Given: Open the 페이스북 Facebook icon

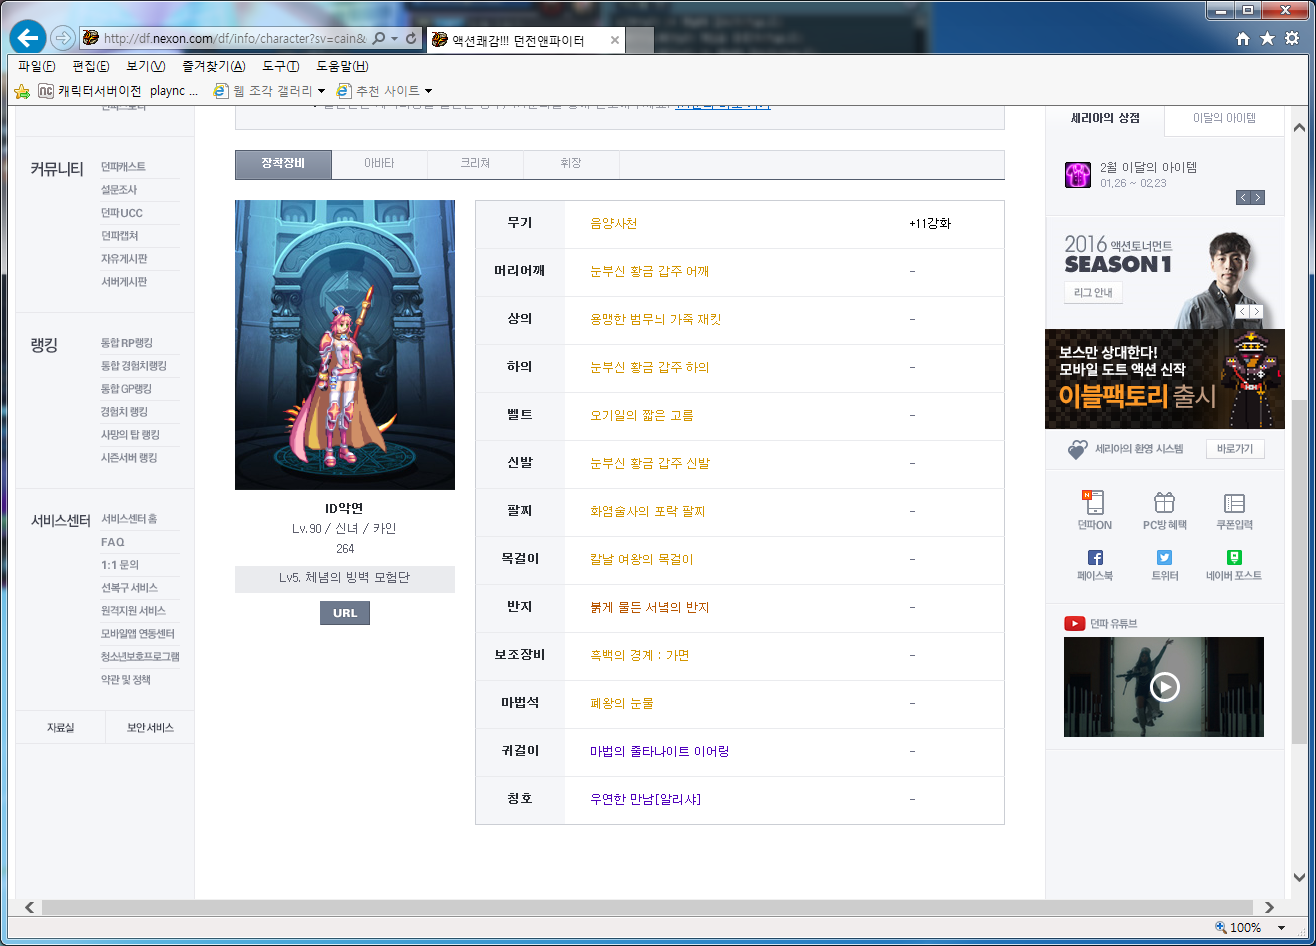Looking at the screenshot, I should (1095, 558).
